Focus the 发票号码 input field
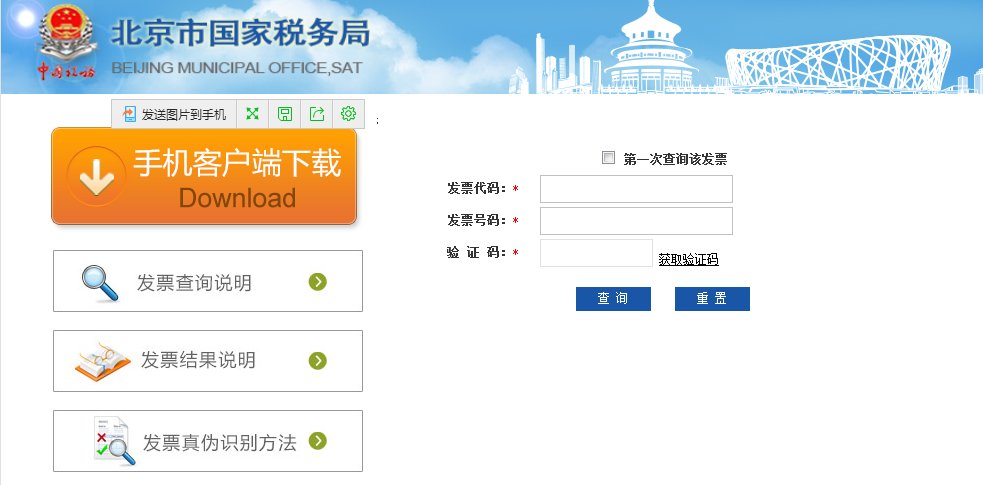 click(x=636, y=221)
